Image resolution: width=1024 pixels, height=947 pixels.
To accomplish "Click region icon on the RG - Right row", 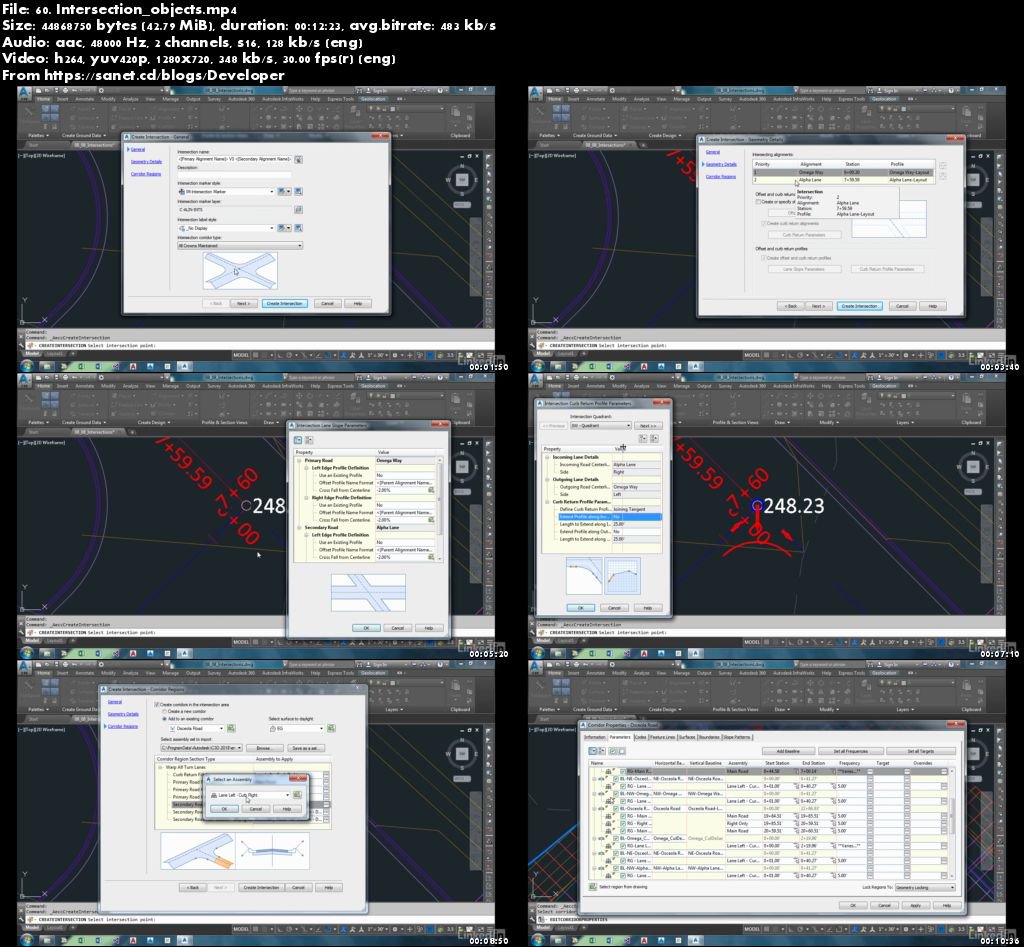I will click(610, 824).
